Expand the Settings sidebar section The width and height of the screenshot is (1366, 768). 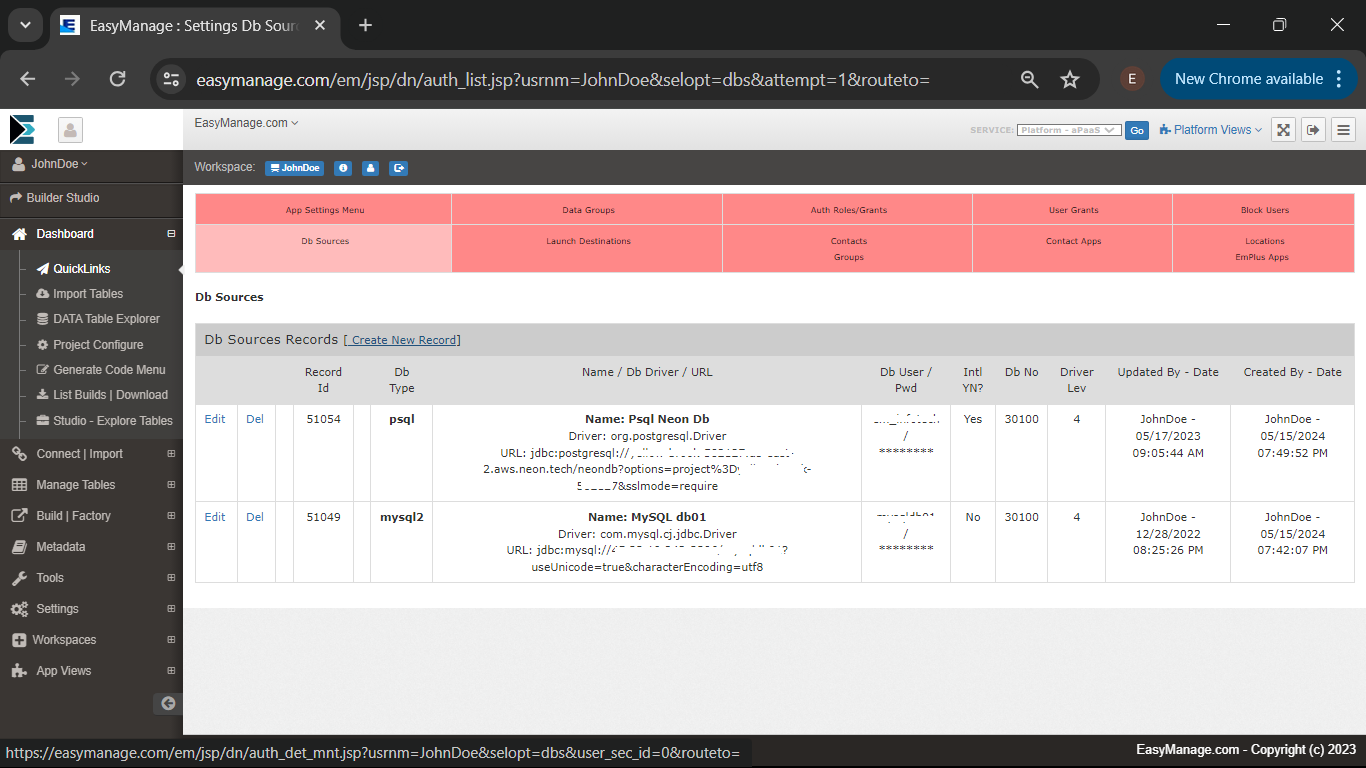coord(171,609)
